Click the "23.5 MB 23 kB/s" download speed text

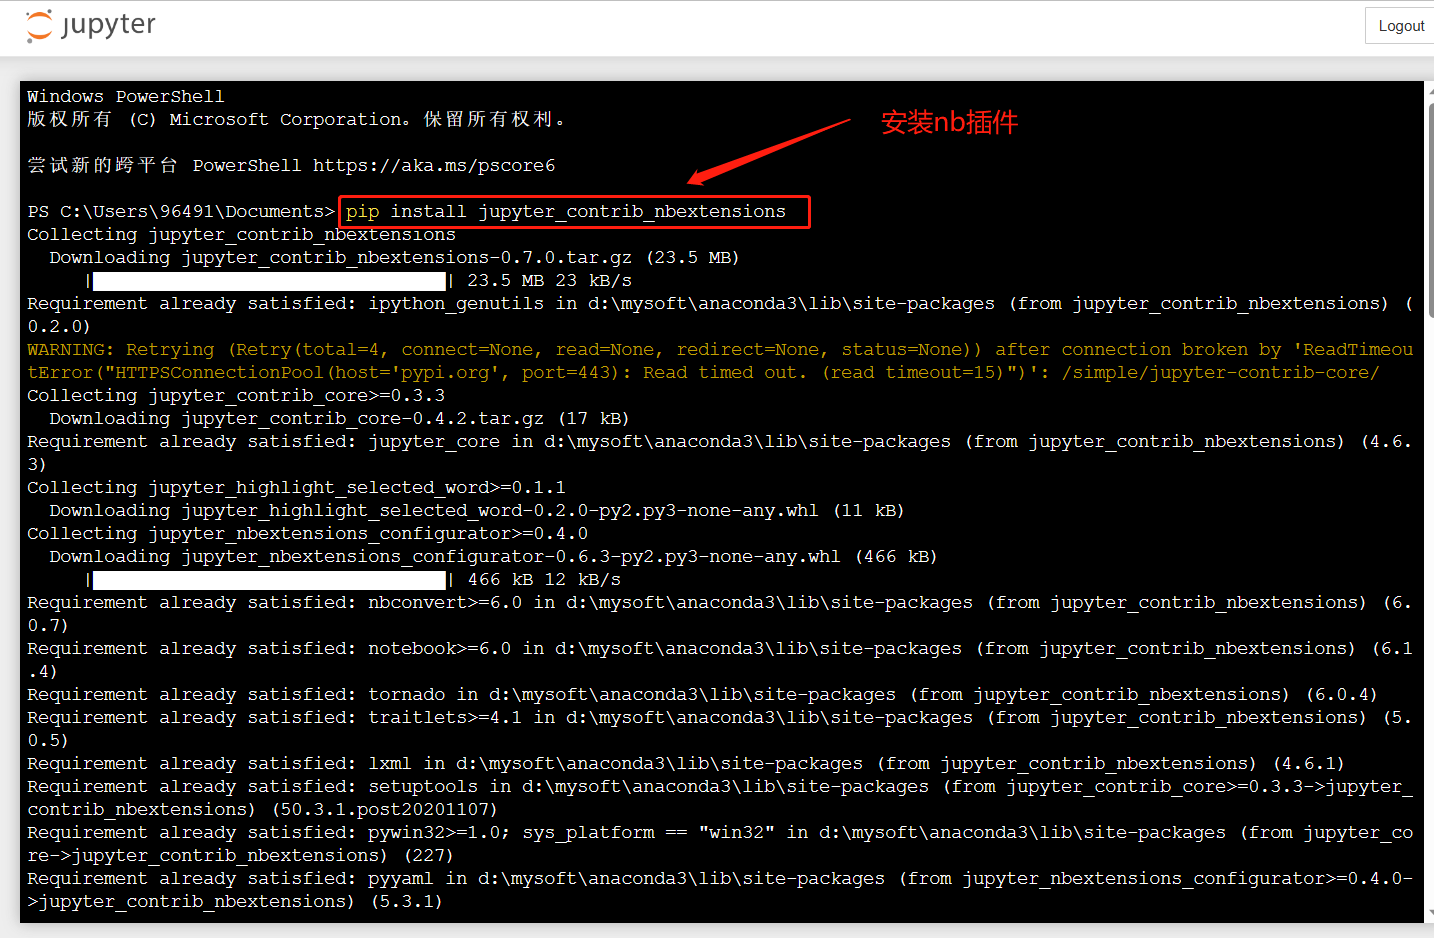pyautogui.click(x=549, y=280)
